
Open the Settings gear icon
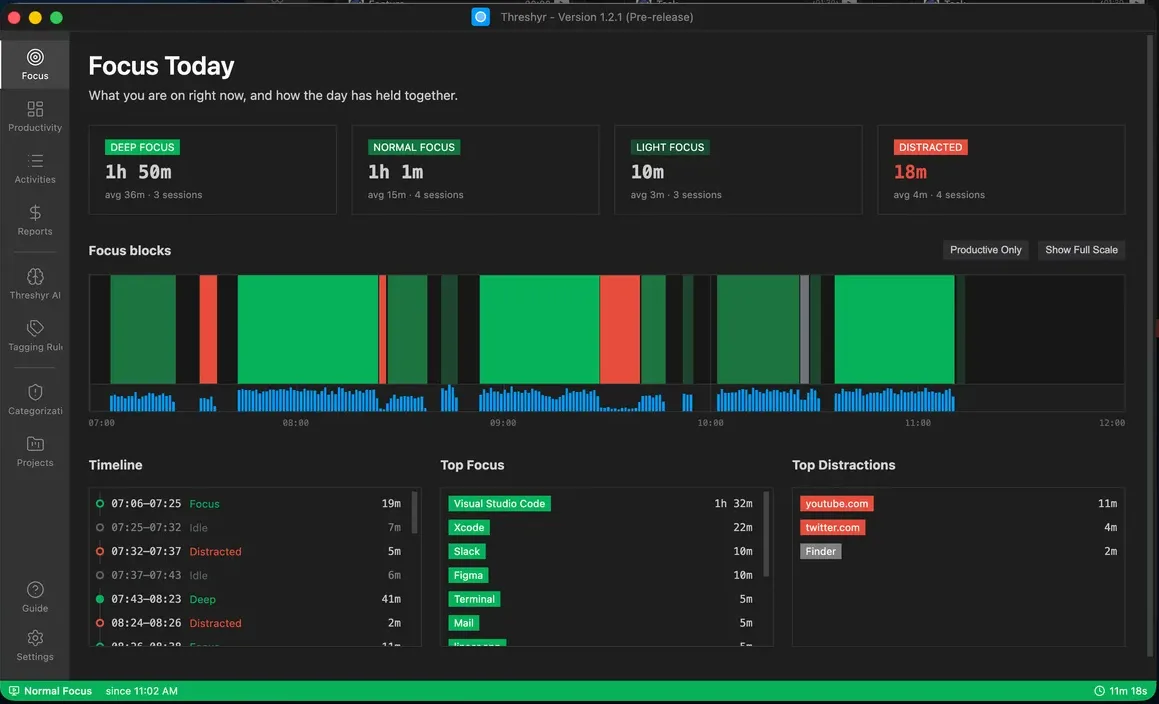[x=35, y=638]
